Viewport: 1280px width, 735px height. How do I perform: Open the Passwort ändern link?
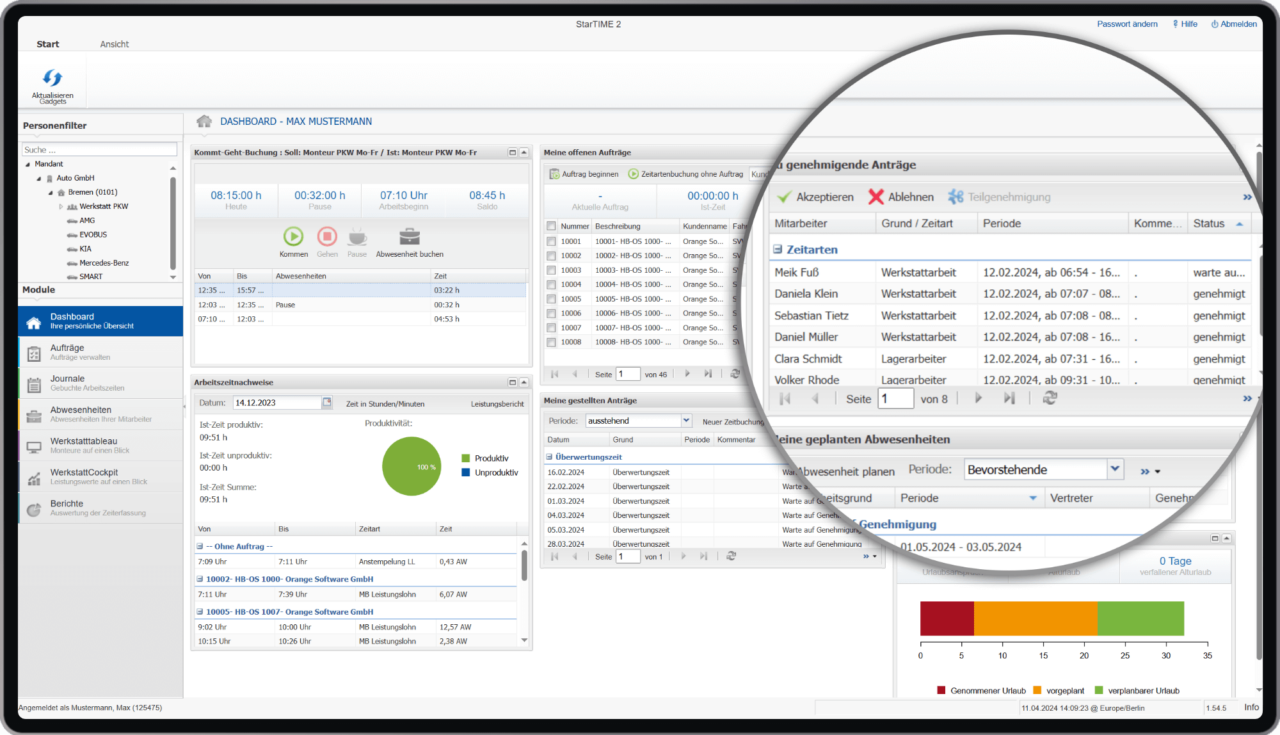(1127, 23)
